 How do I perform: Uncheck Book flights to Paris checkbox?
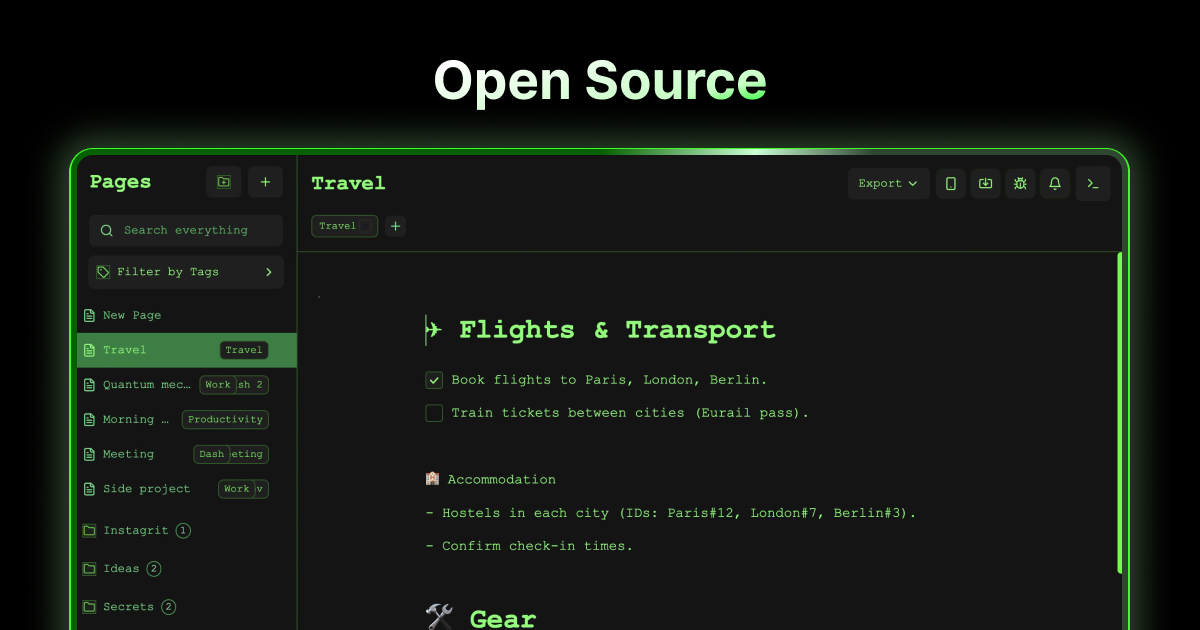[434, 380]
